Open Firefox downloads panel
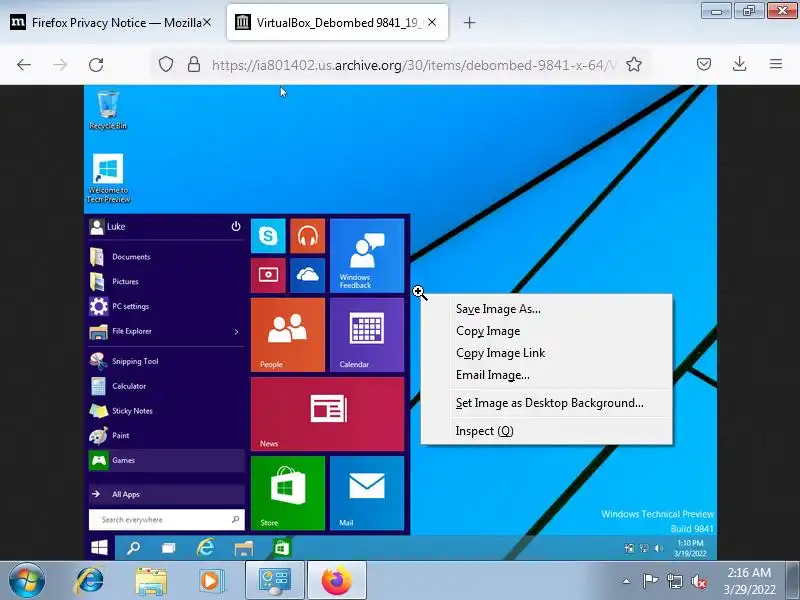This screenshot has width=800, height=600. click(x=739, y=64)
